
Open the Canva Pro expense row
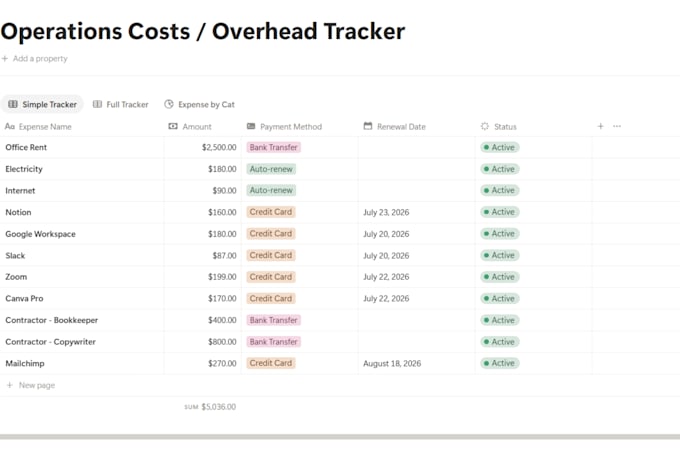click(x=24, y=298)
